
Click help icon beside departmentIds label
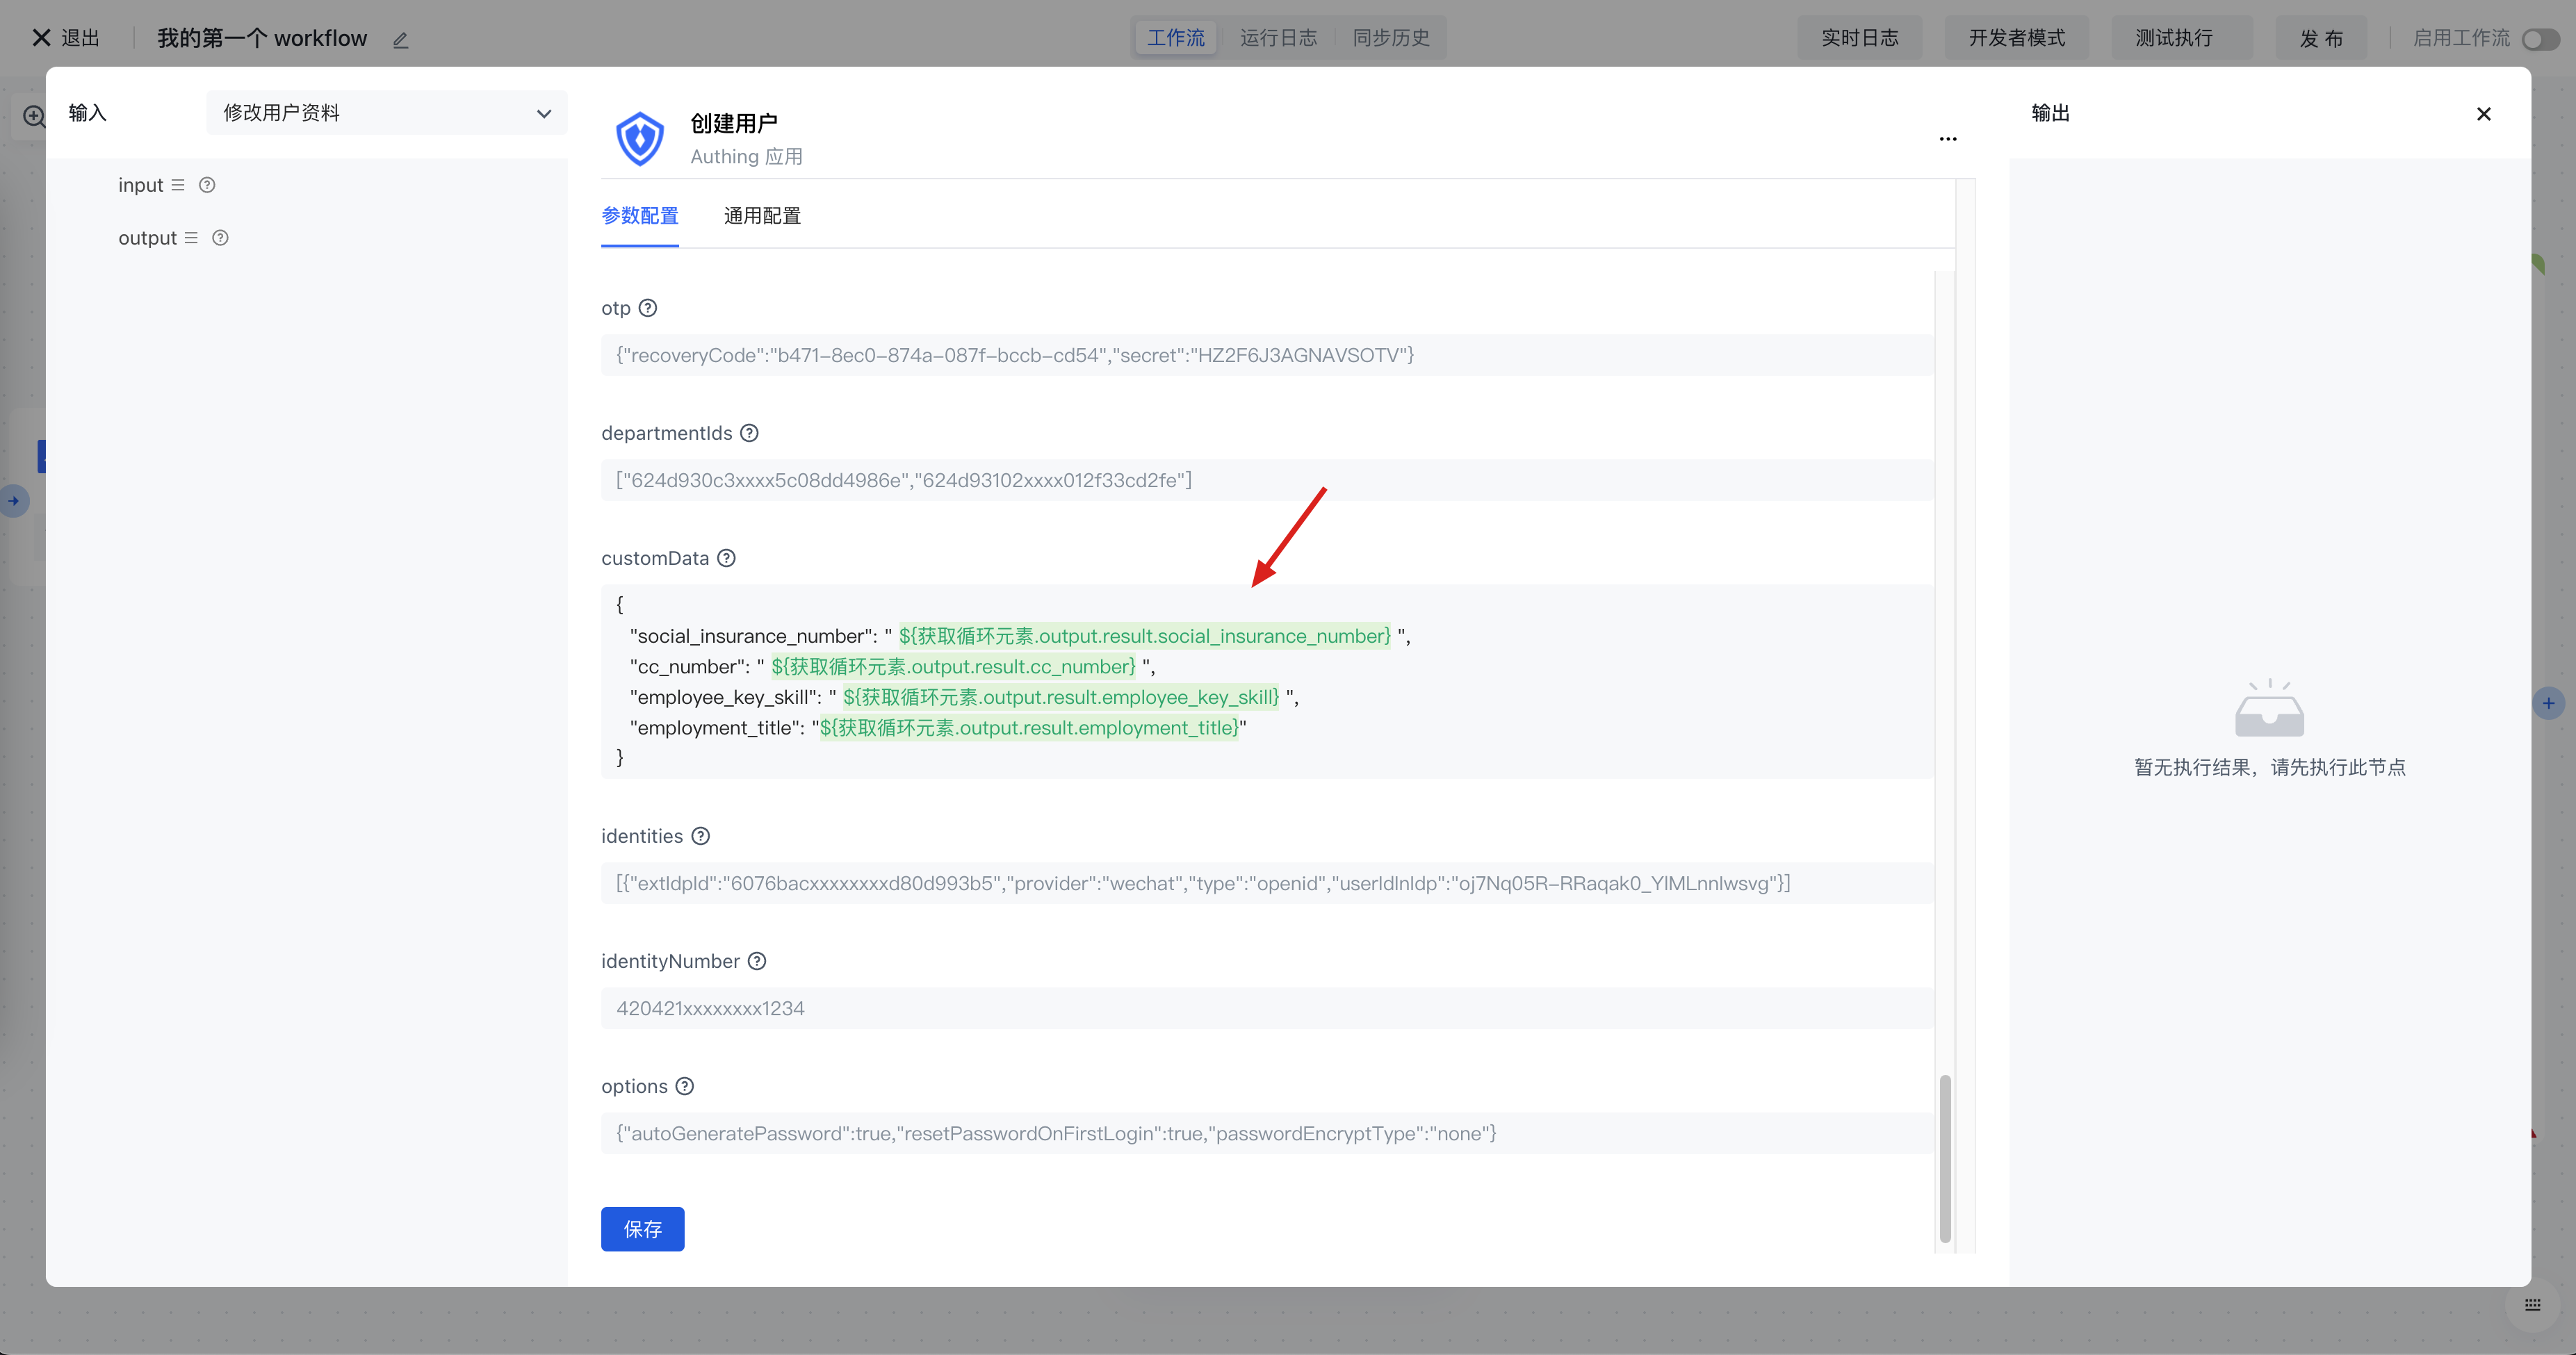coord(749,433)
